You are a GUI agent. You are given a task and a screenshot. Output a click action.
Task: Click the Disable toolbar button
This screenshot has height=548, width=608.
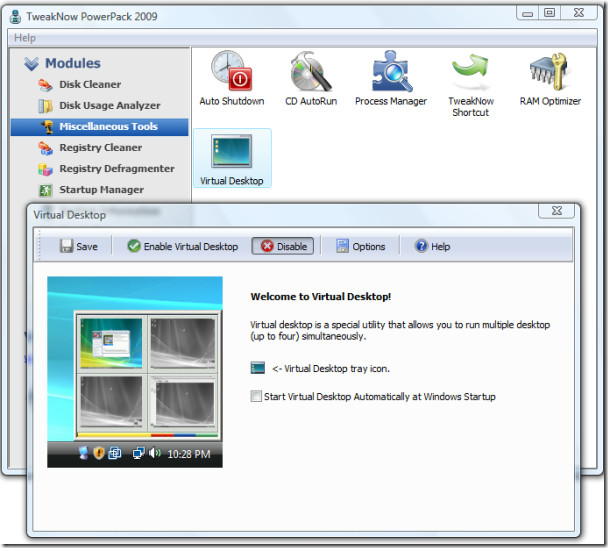[283, 246]
